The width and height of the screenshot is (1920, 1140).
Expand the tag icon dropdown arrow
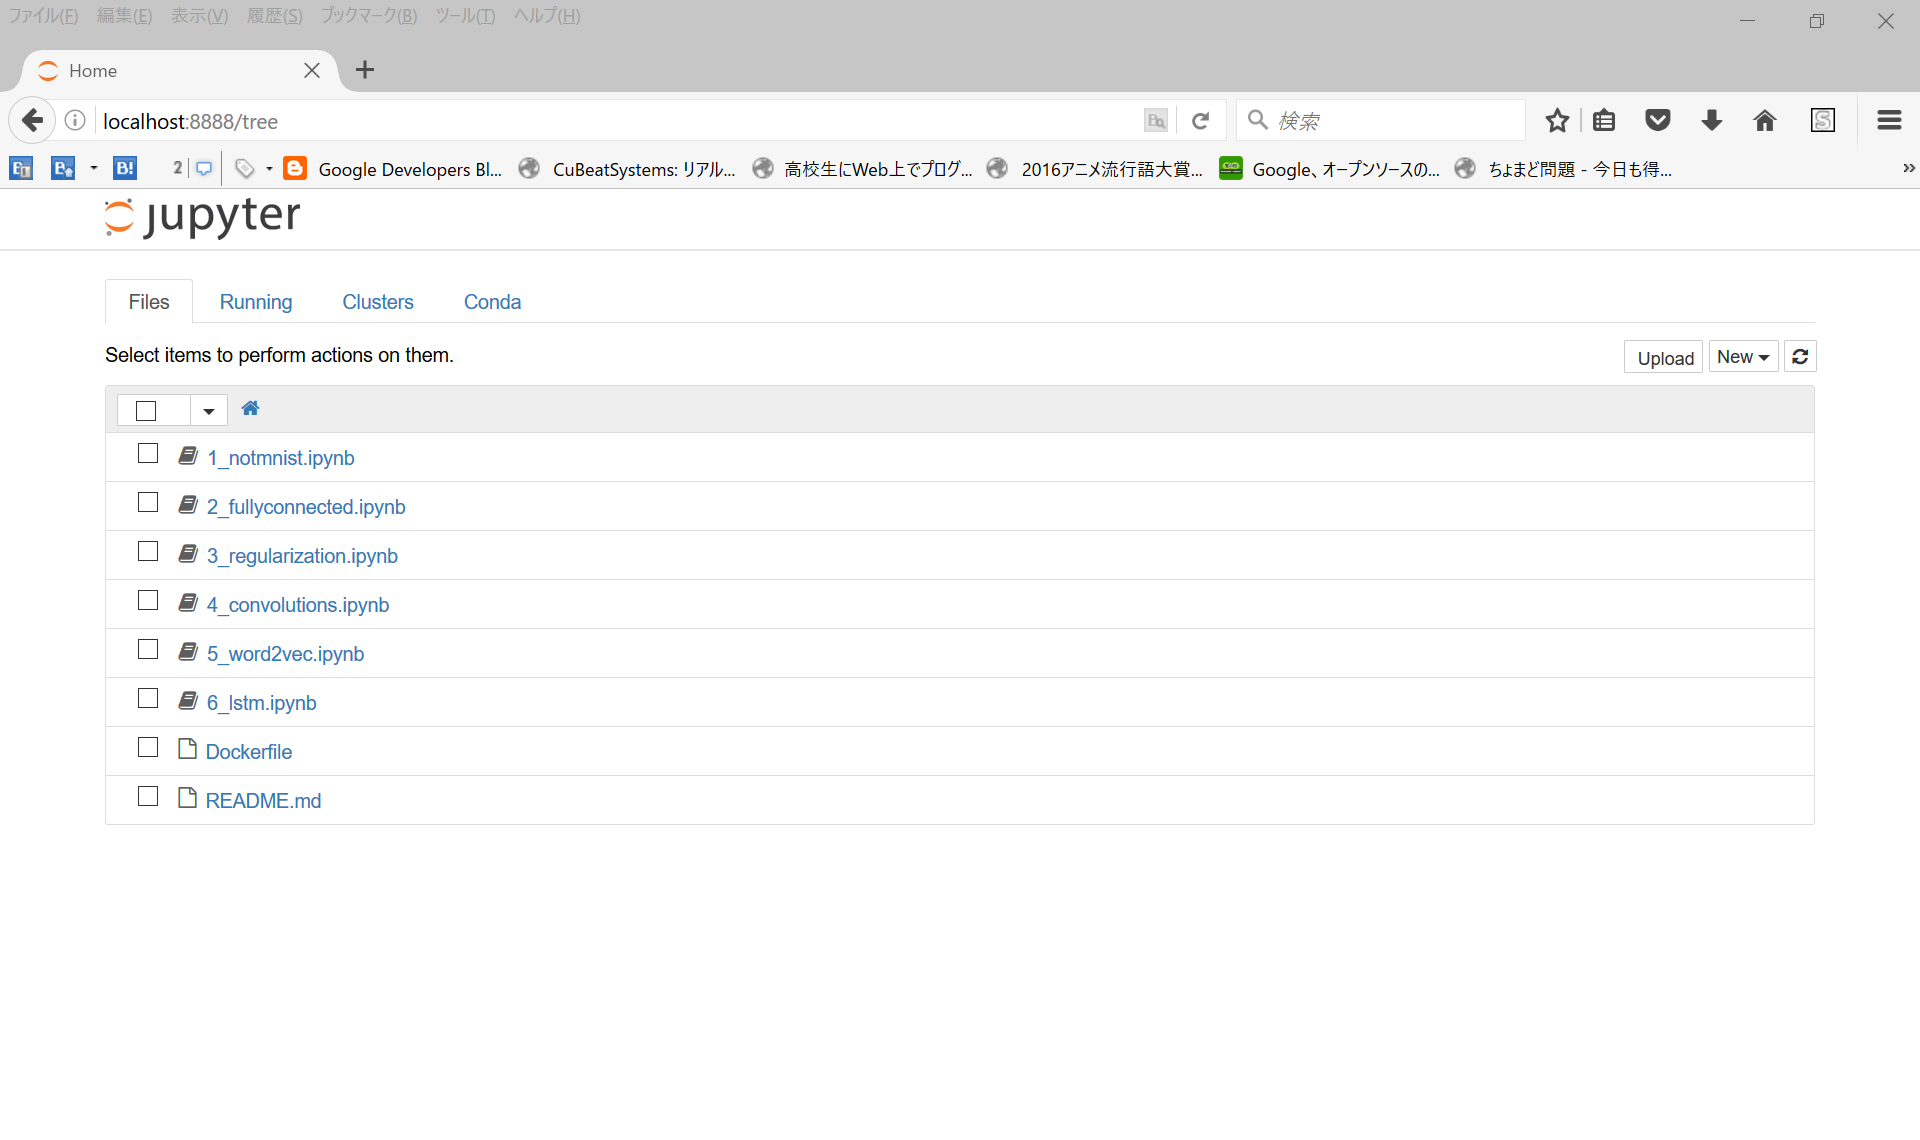(269, 168)
